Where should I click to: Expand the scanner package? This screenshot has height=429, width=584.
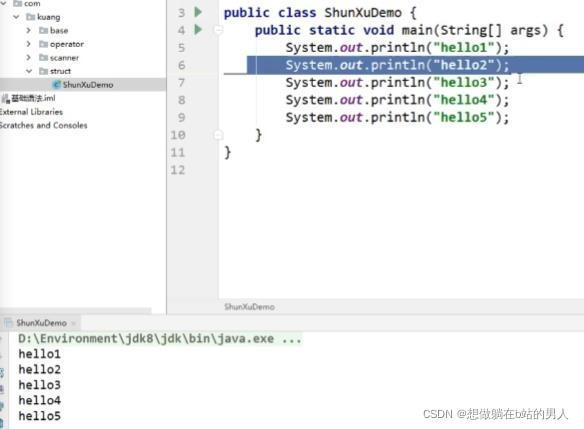[x=29, y=57]
